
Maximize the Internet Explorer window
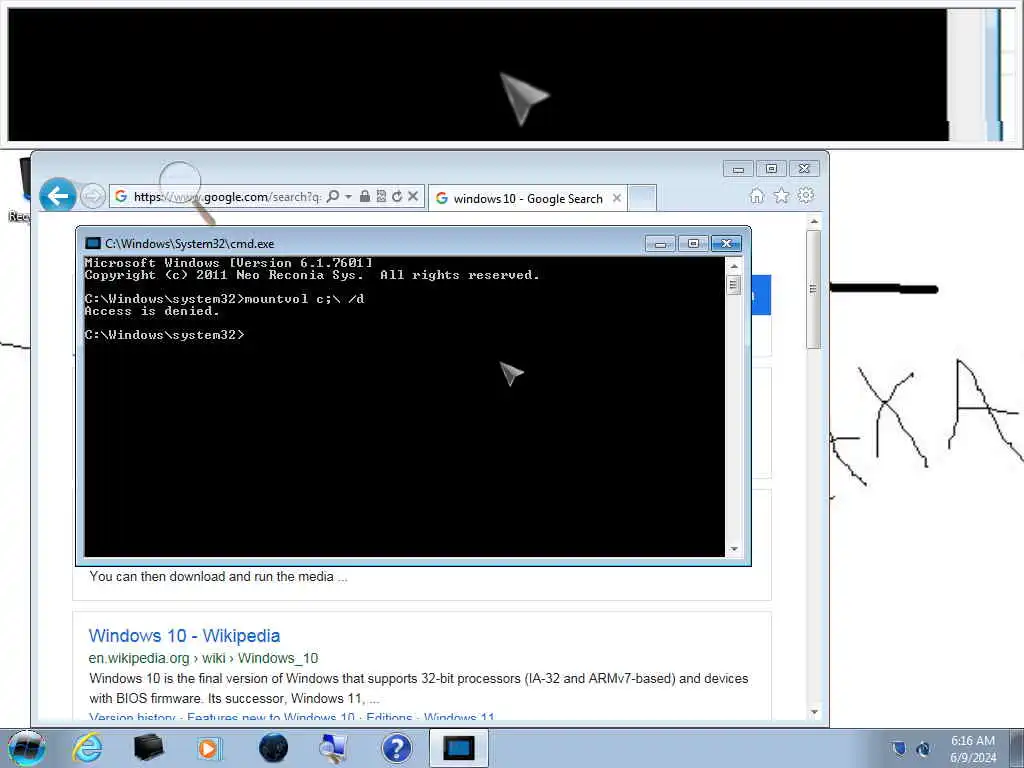point(771,169)
